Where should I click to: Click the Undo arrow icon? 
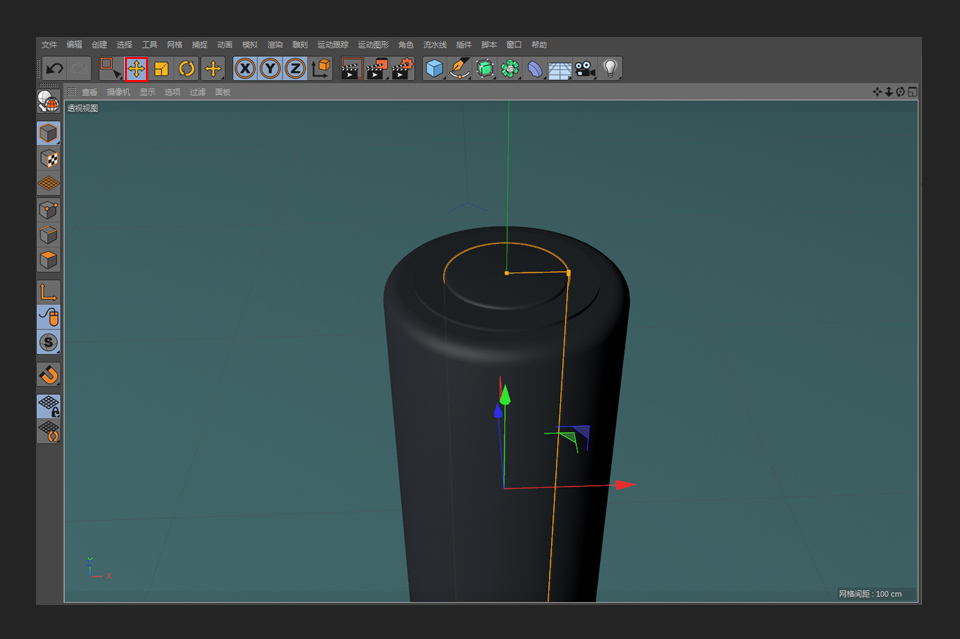pos(54,69)
